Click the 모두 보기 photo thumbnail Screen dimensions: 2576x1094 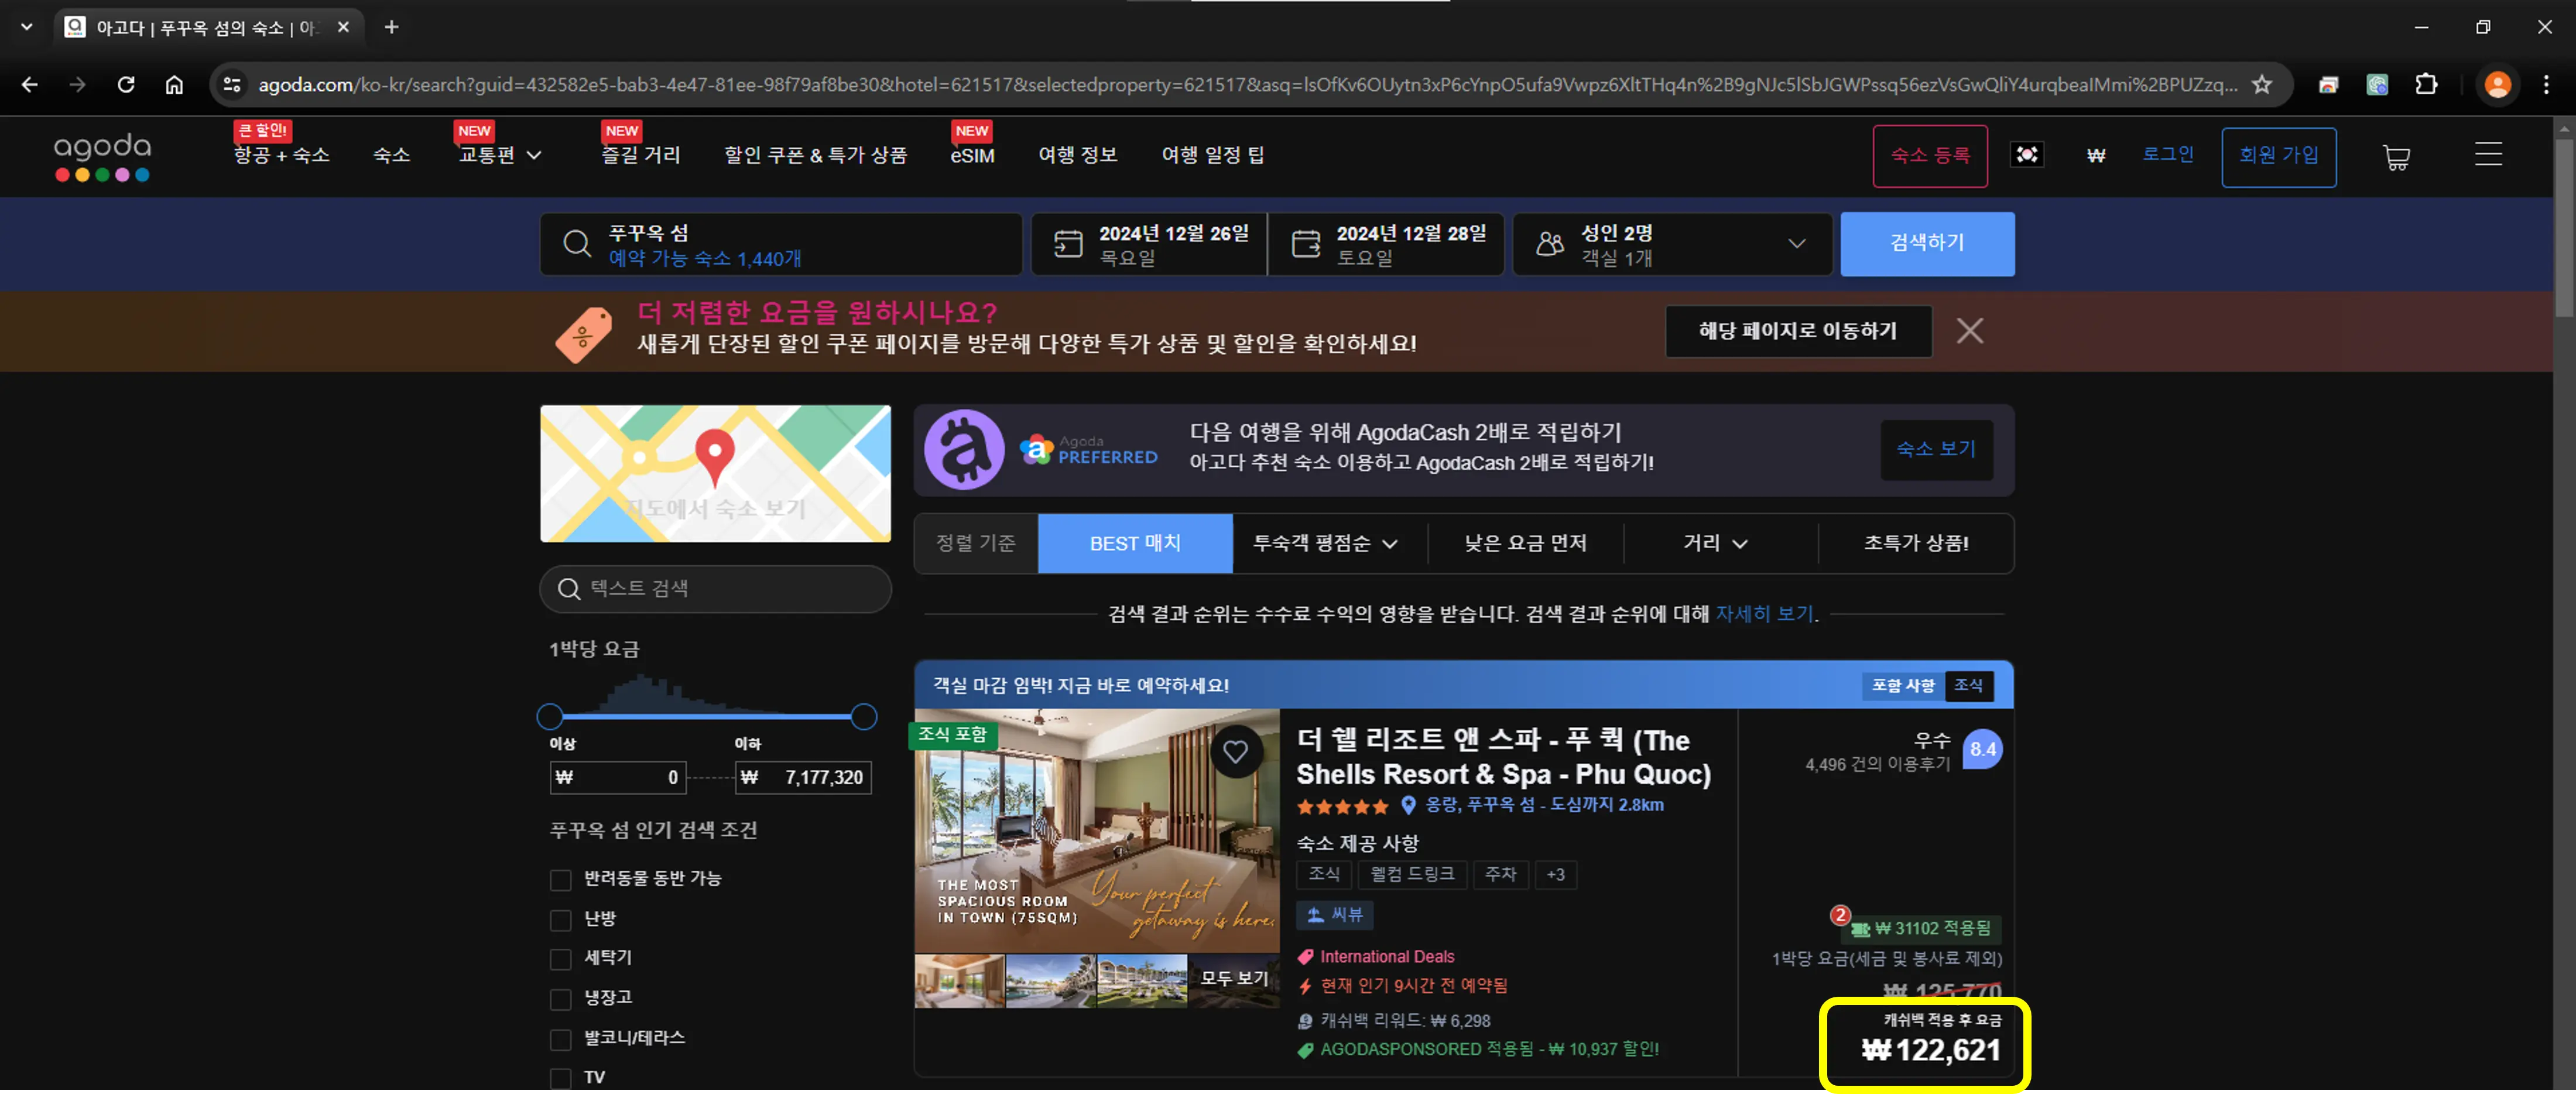[1234, 980]
